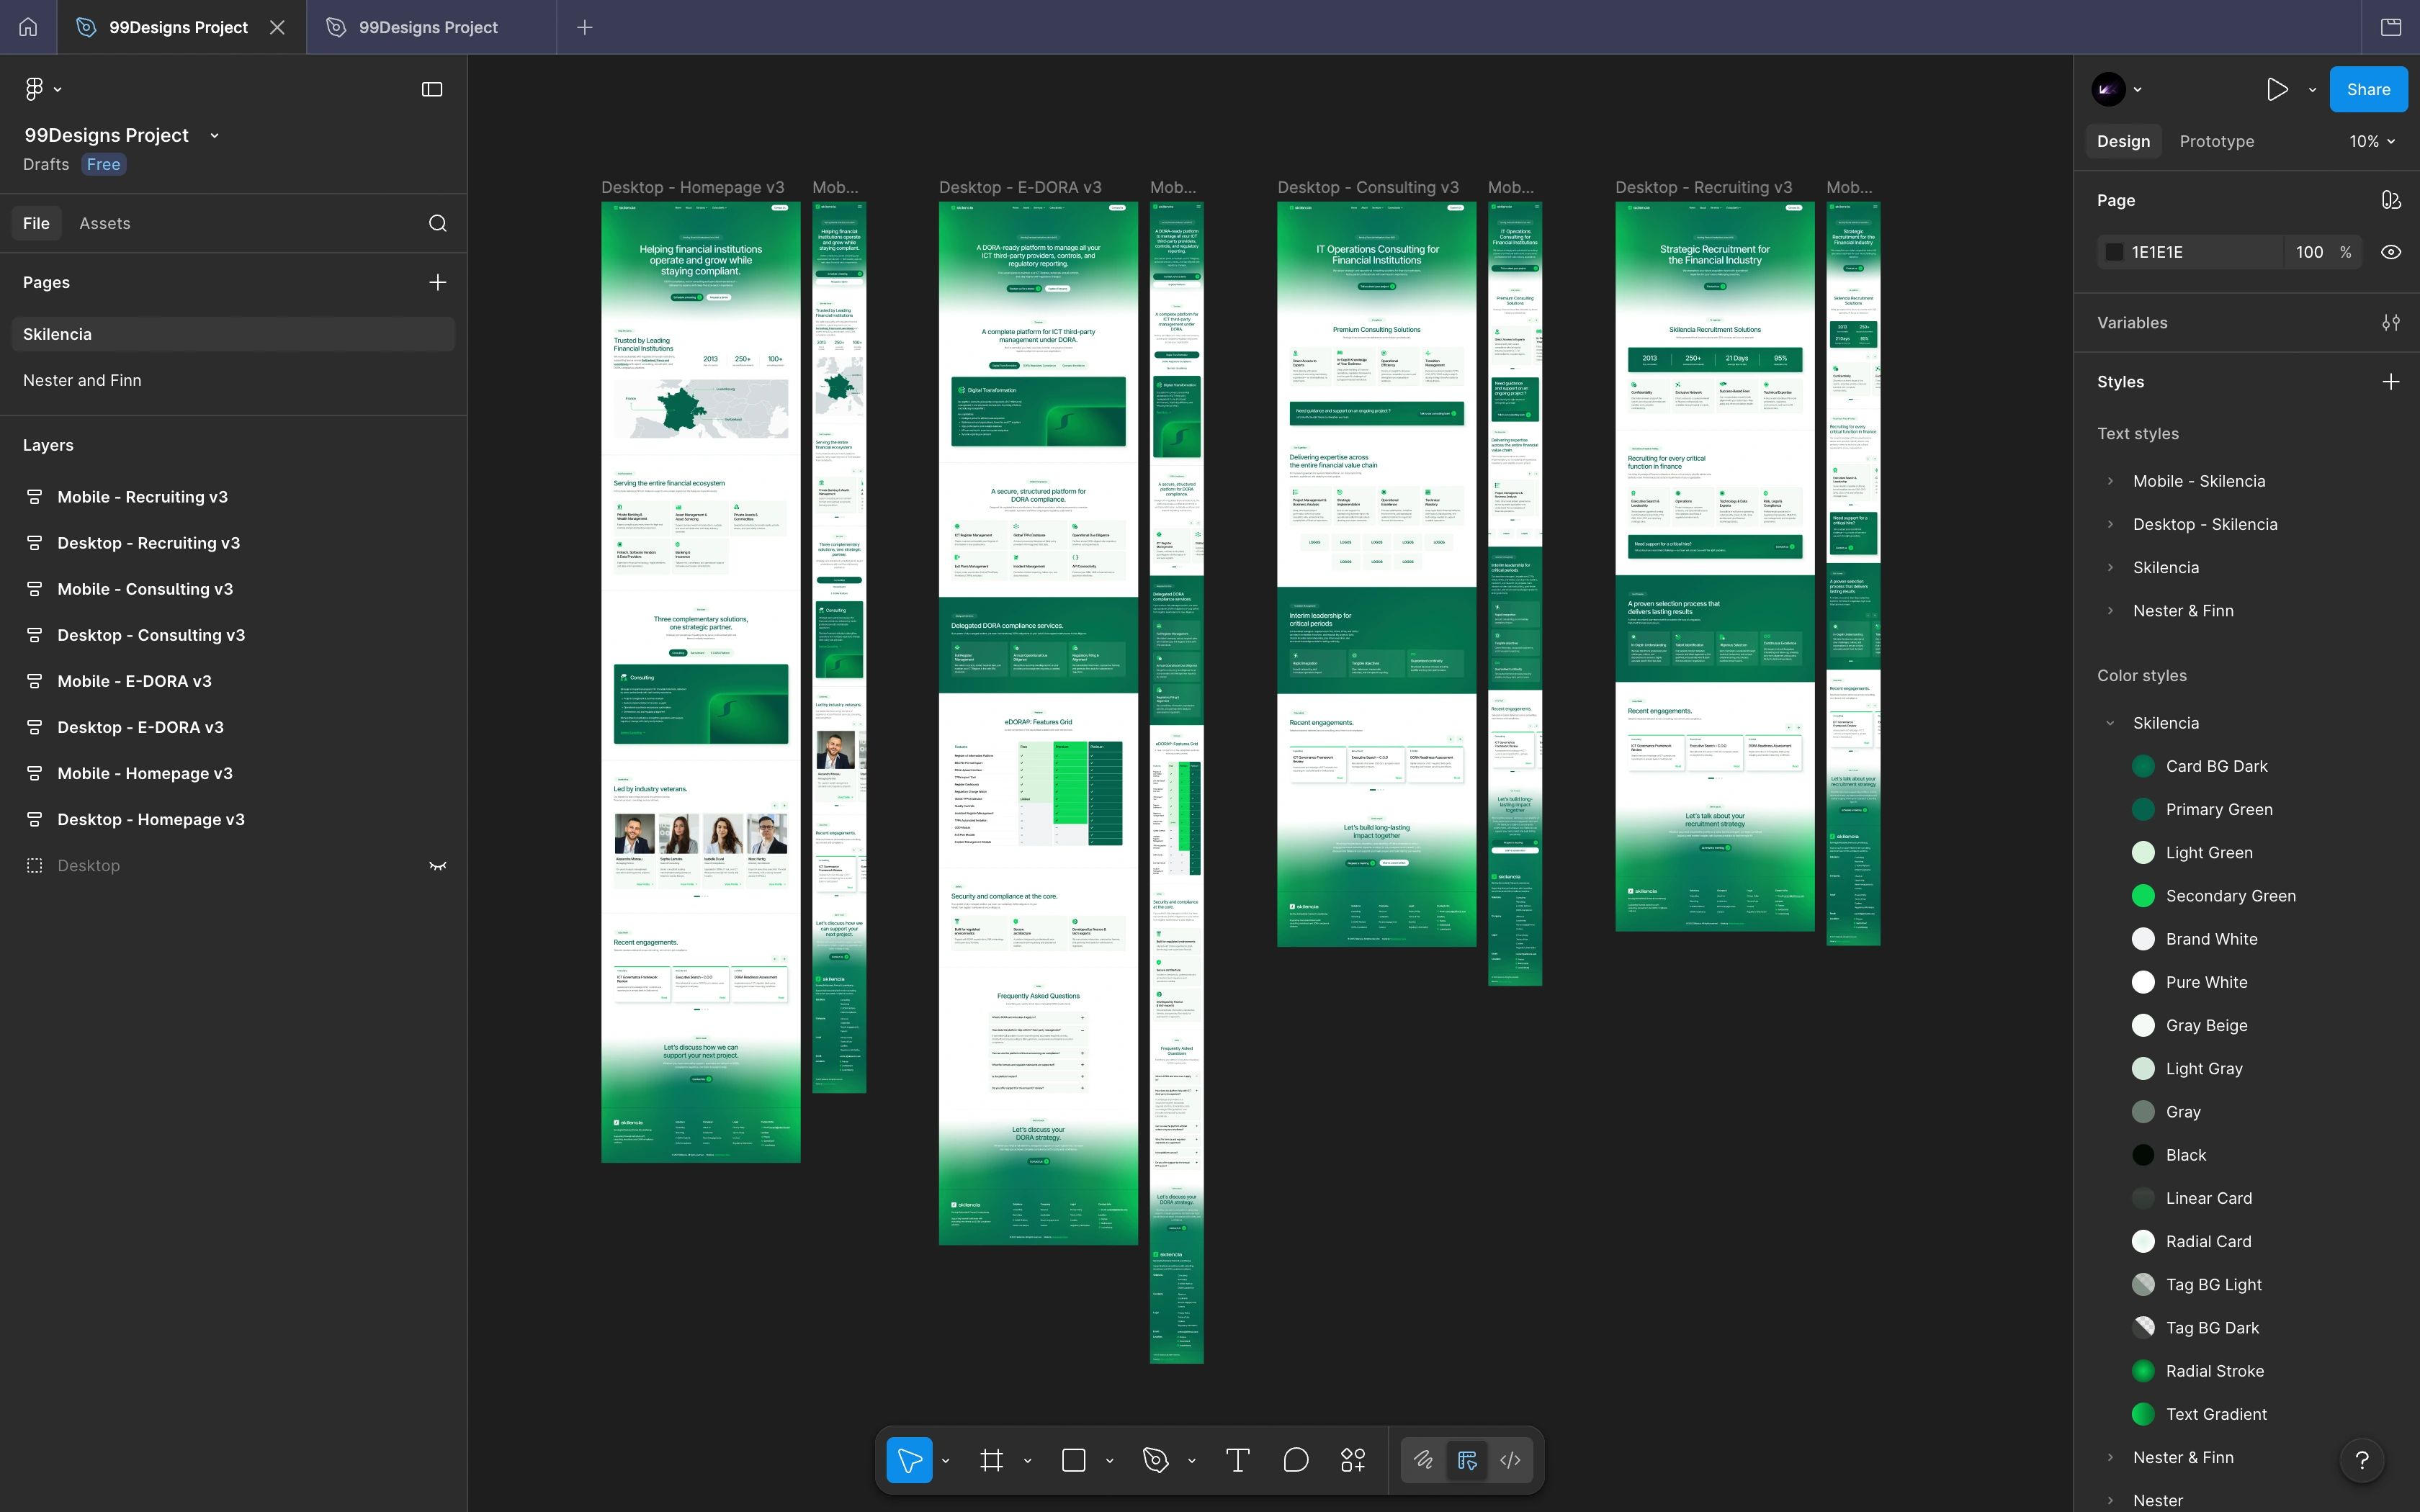Select the Text tool
Screen dimensions: 2420x1512
pyautogui.click(x=1237, y=1460)
